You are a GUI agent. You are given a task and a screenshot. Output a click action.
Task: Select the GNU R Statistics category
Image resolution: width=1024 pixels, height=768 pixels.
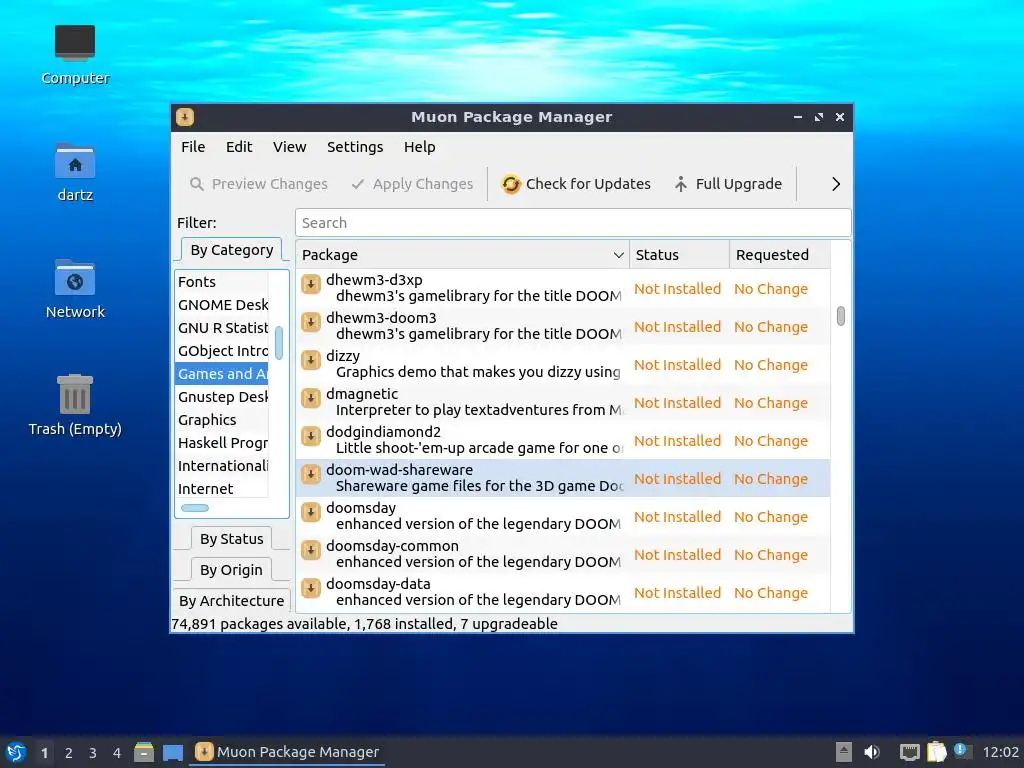click(222, 328)
